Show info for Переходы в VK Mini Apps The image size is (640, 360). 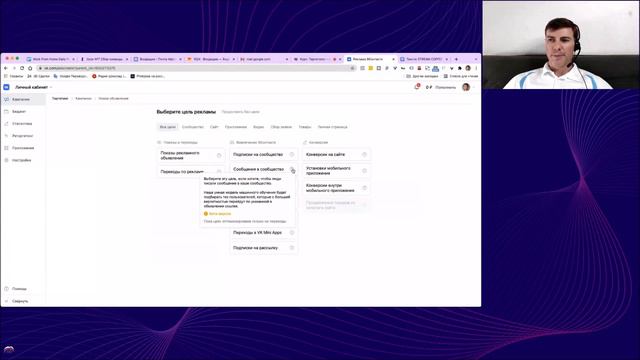coord(292,232)
